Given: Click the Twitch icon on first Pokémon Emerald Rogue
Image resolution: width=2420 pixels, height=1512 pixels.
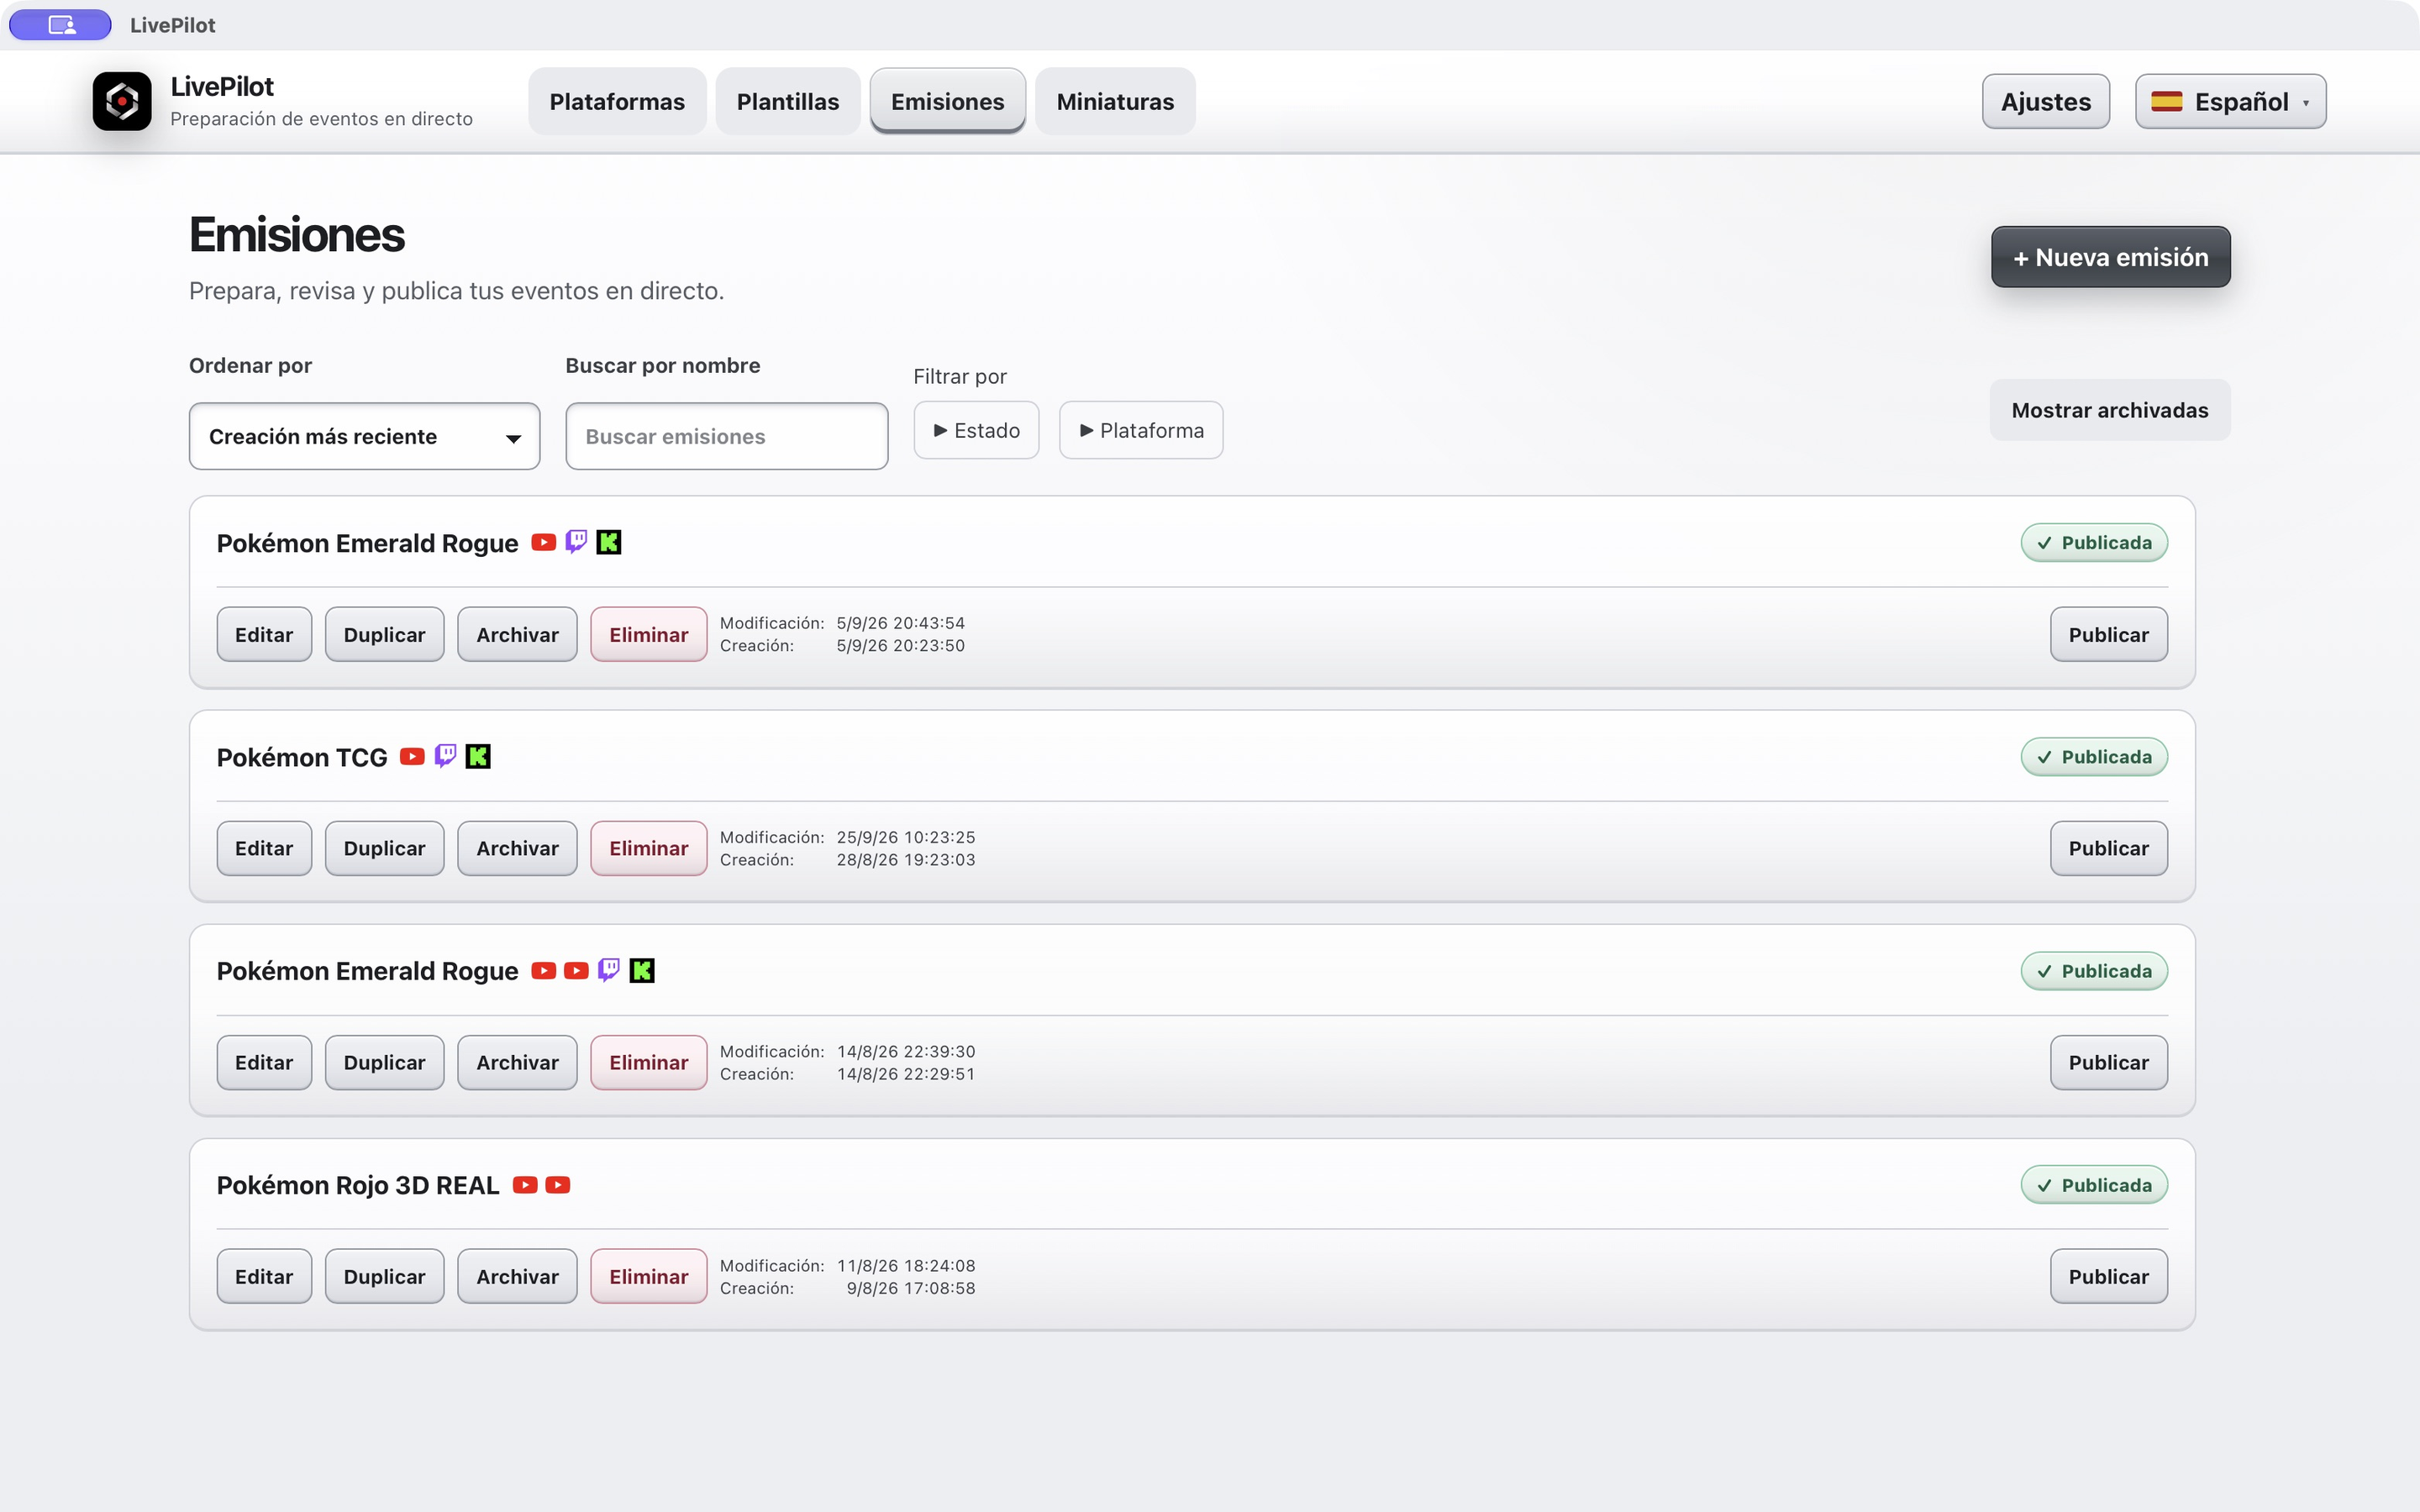Looking at the screenshot, I should point(576,542).
